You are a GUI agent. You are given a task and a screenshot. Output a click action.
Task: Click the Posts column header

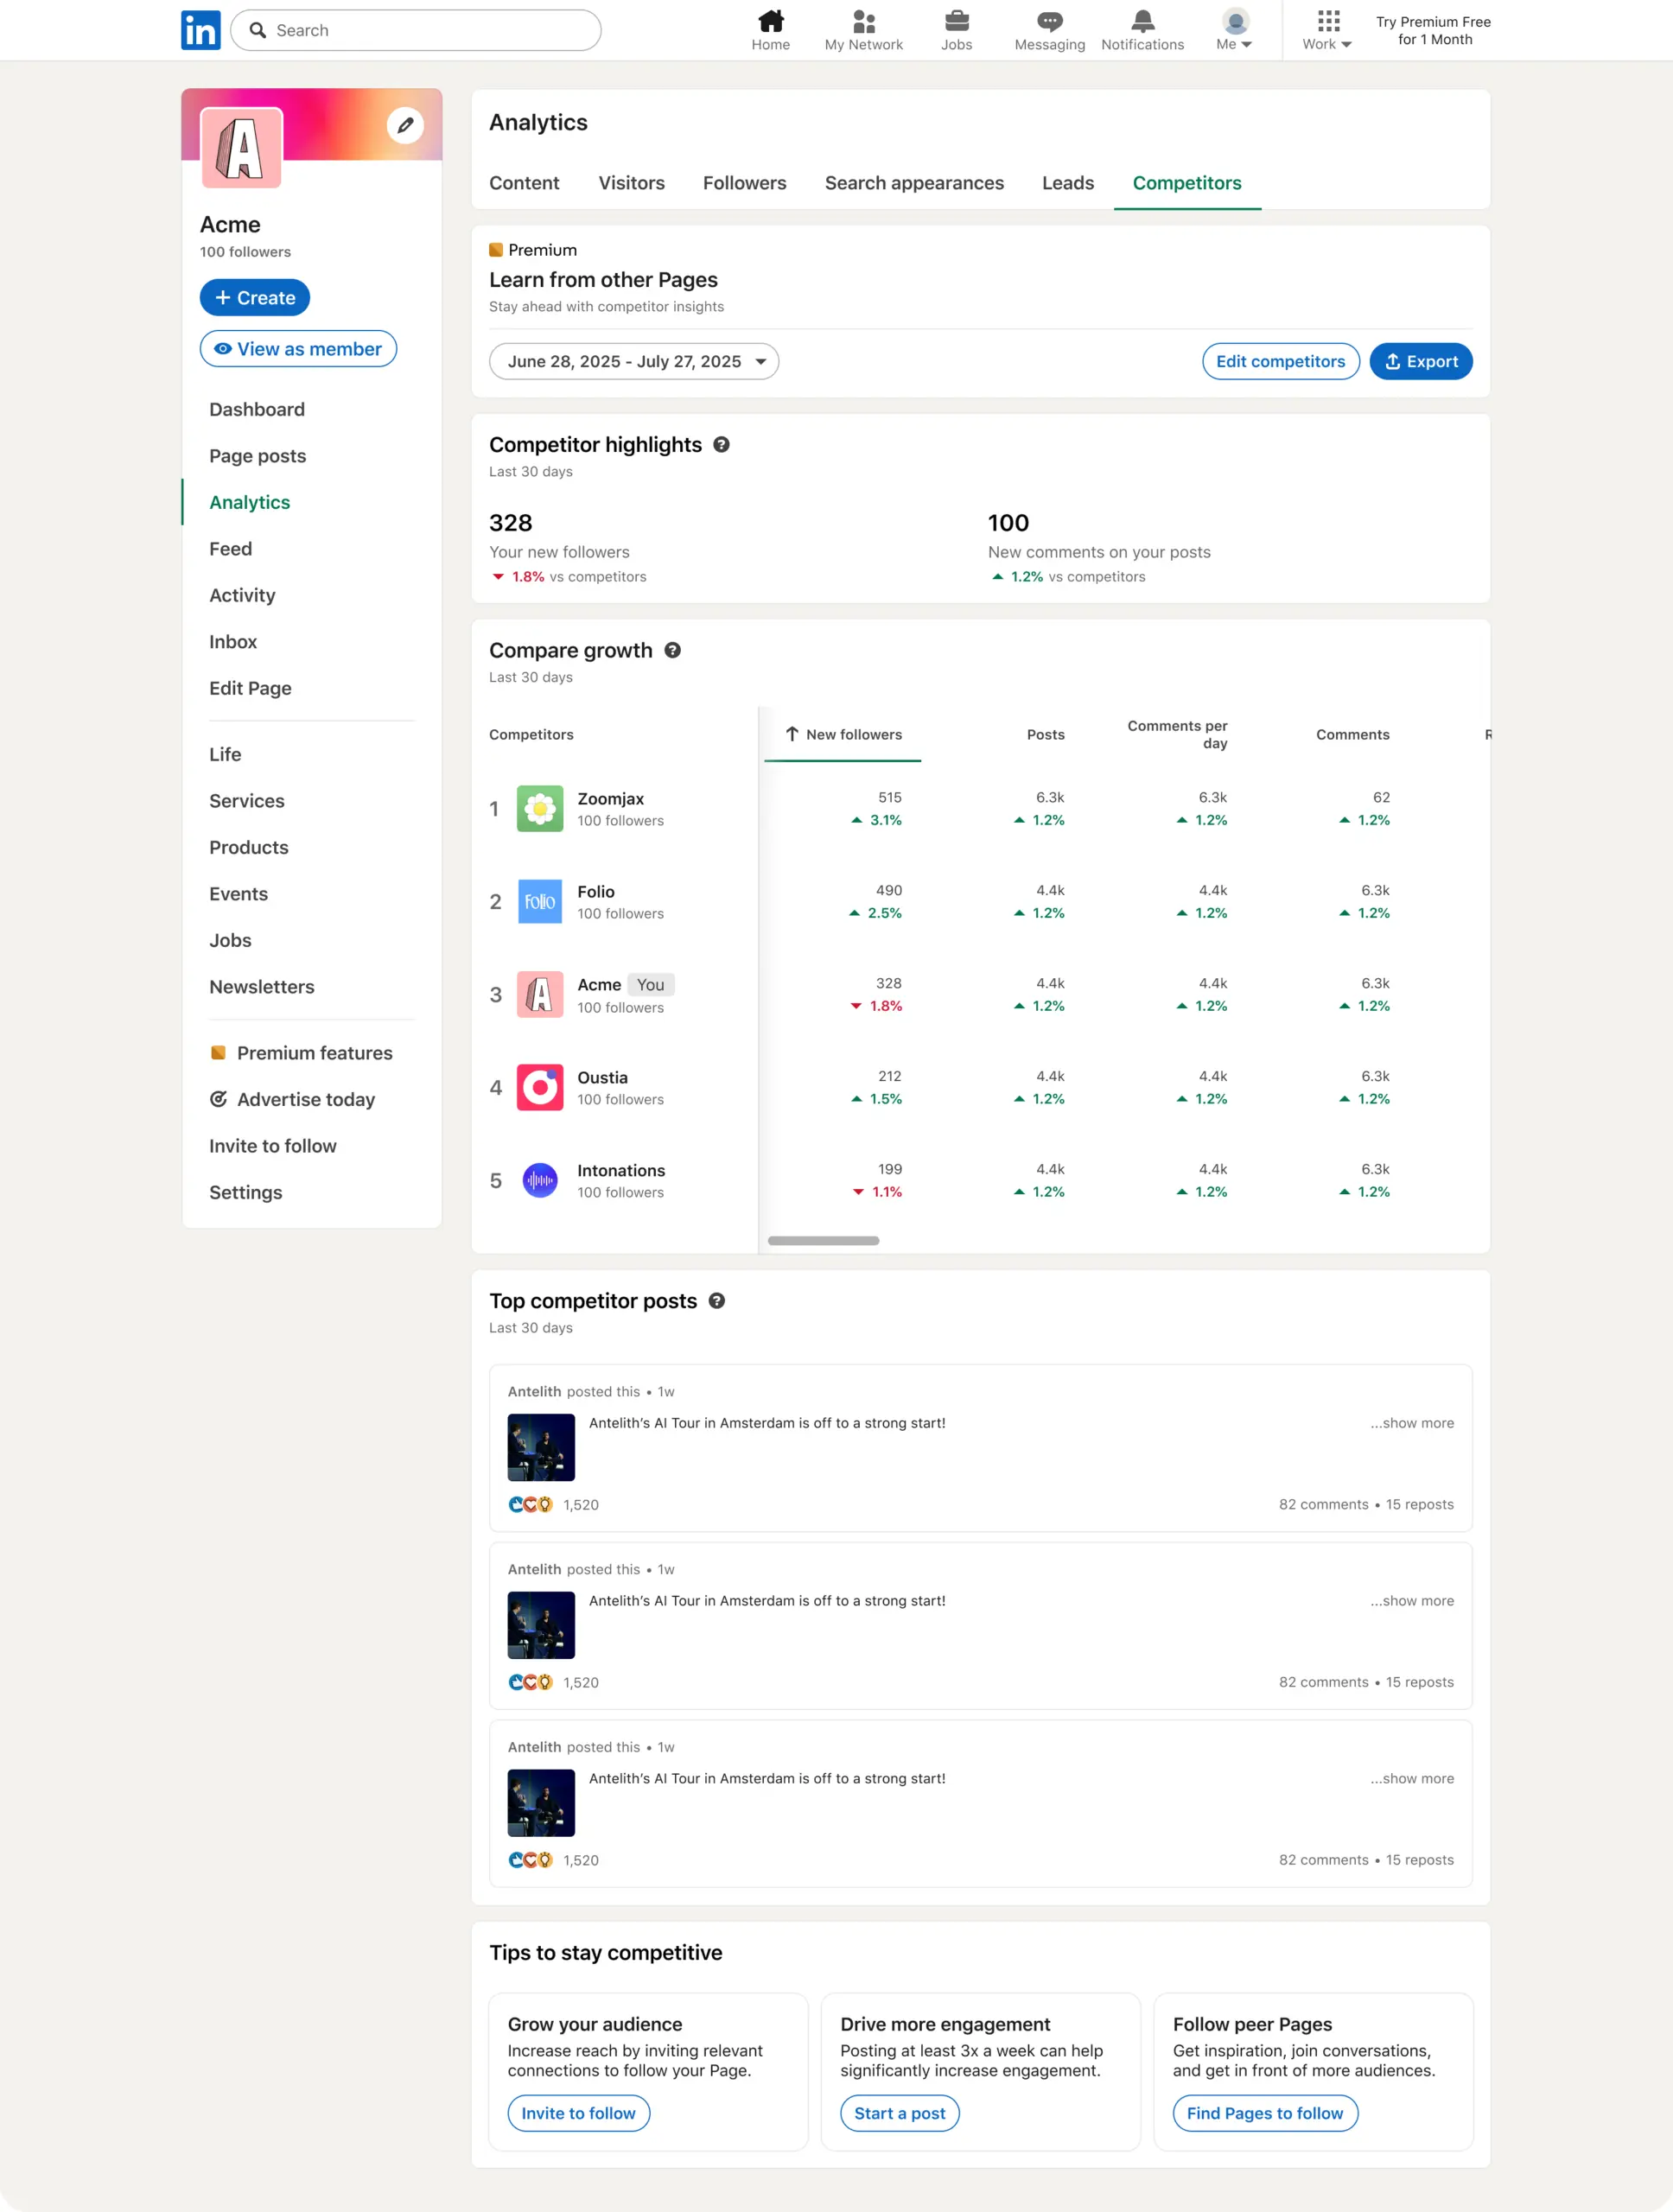click(x=1045, y=735)
